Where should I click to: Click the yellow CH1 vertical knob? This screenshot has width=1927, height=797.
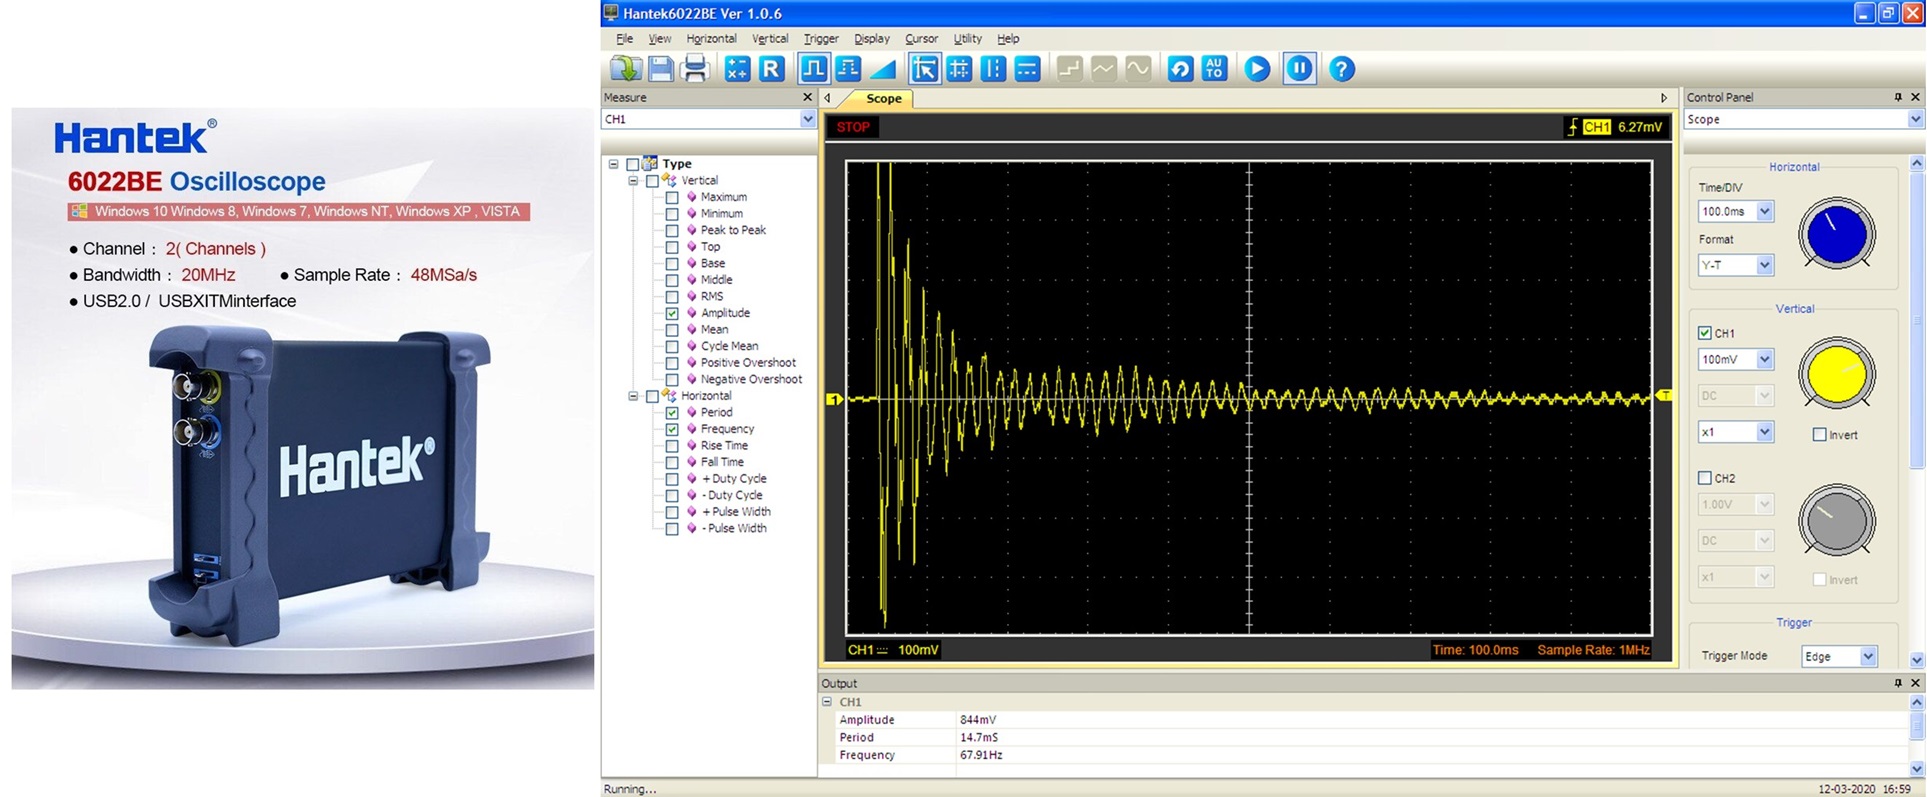(x=1836, y=375)
